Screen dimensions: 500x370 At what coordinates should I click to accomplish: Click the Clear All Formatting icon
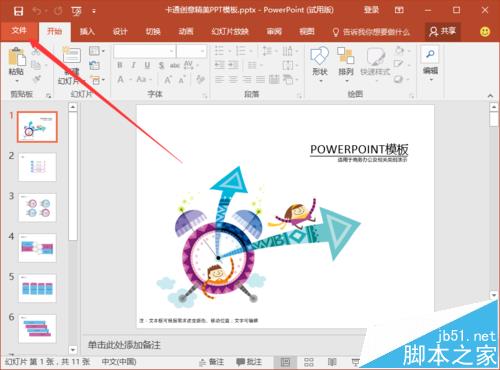pos(200,79)
